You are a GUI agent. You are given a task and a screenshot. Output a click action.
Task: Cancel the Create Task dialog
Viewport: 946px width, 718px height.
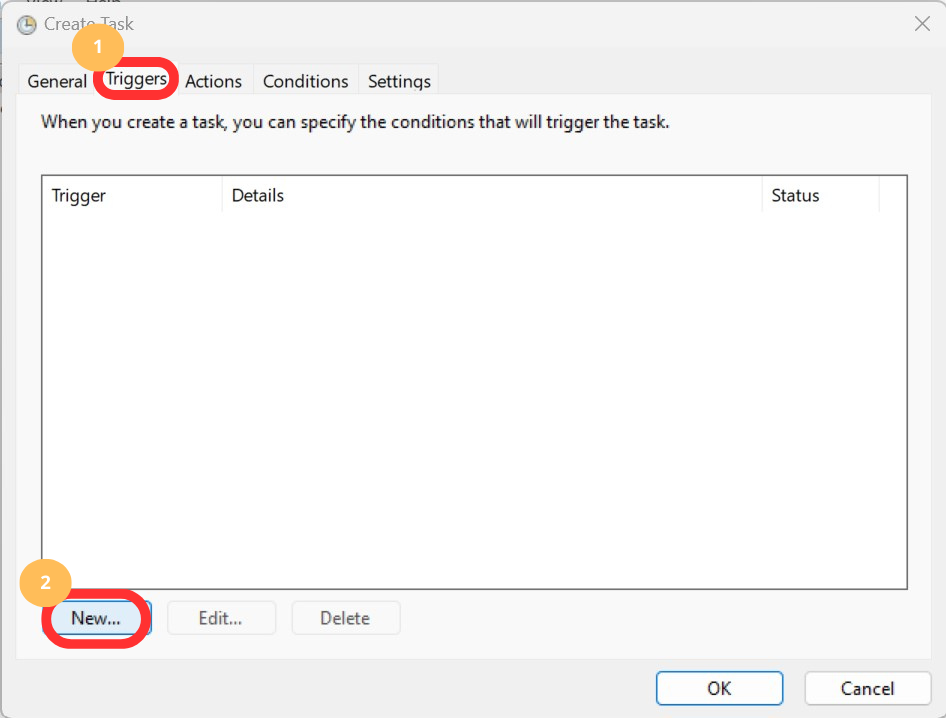867,688
